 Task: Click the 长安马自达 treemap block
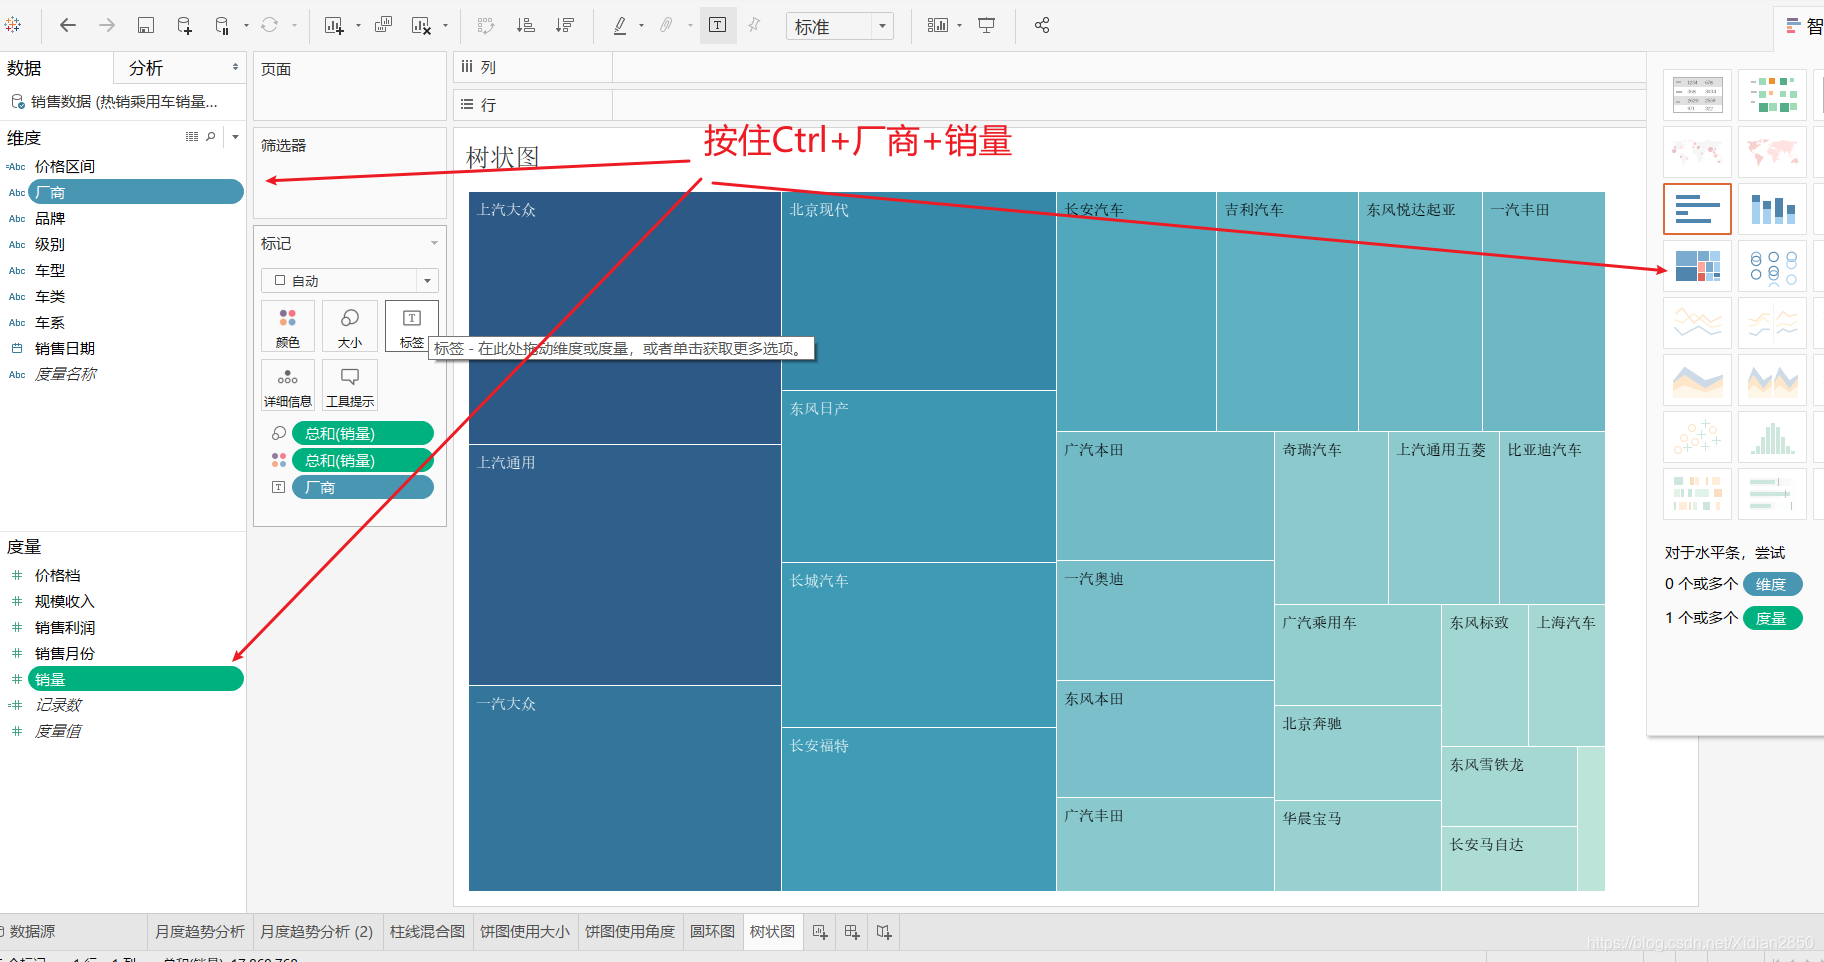[1509, 859]
